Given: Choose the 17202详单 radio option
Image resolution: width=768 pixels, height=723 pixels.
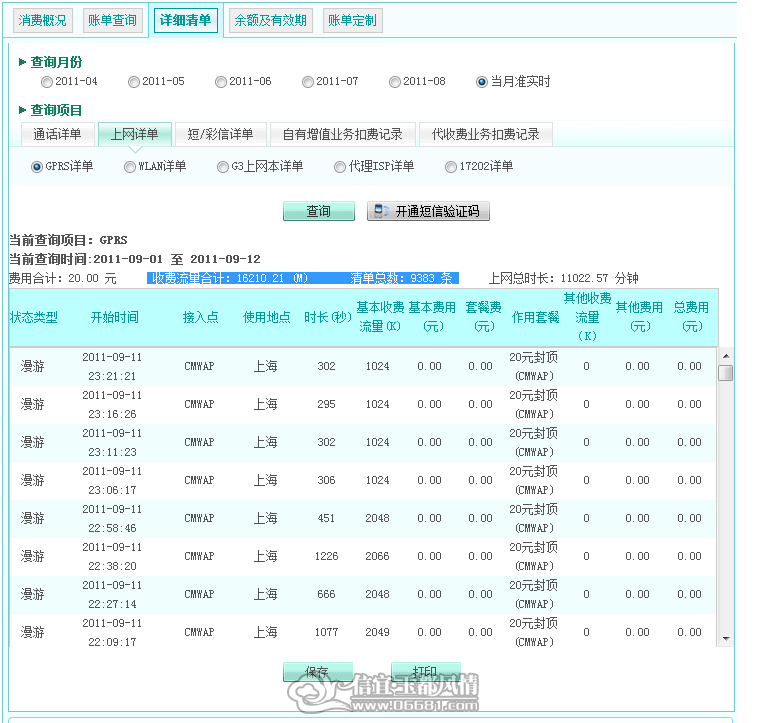Looking at the screenshot, I should 451,167.
